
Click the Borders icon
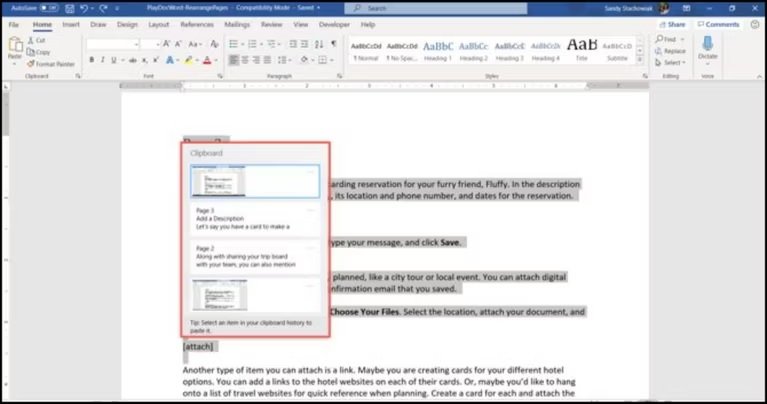point(322,60)
